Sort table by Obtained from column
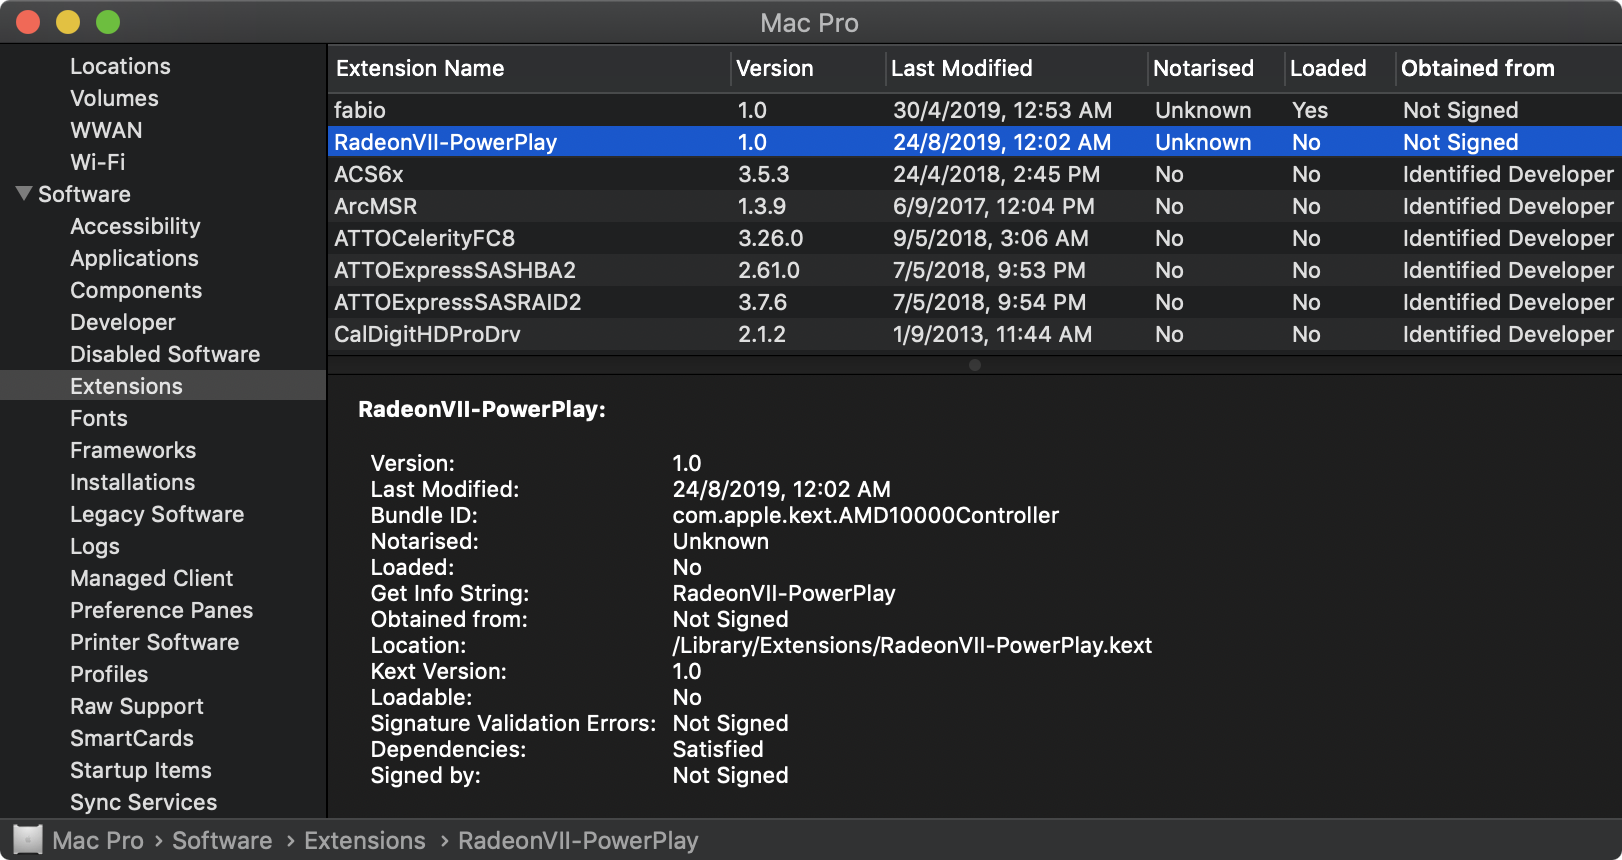 (1477, 68)
